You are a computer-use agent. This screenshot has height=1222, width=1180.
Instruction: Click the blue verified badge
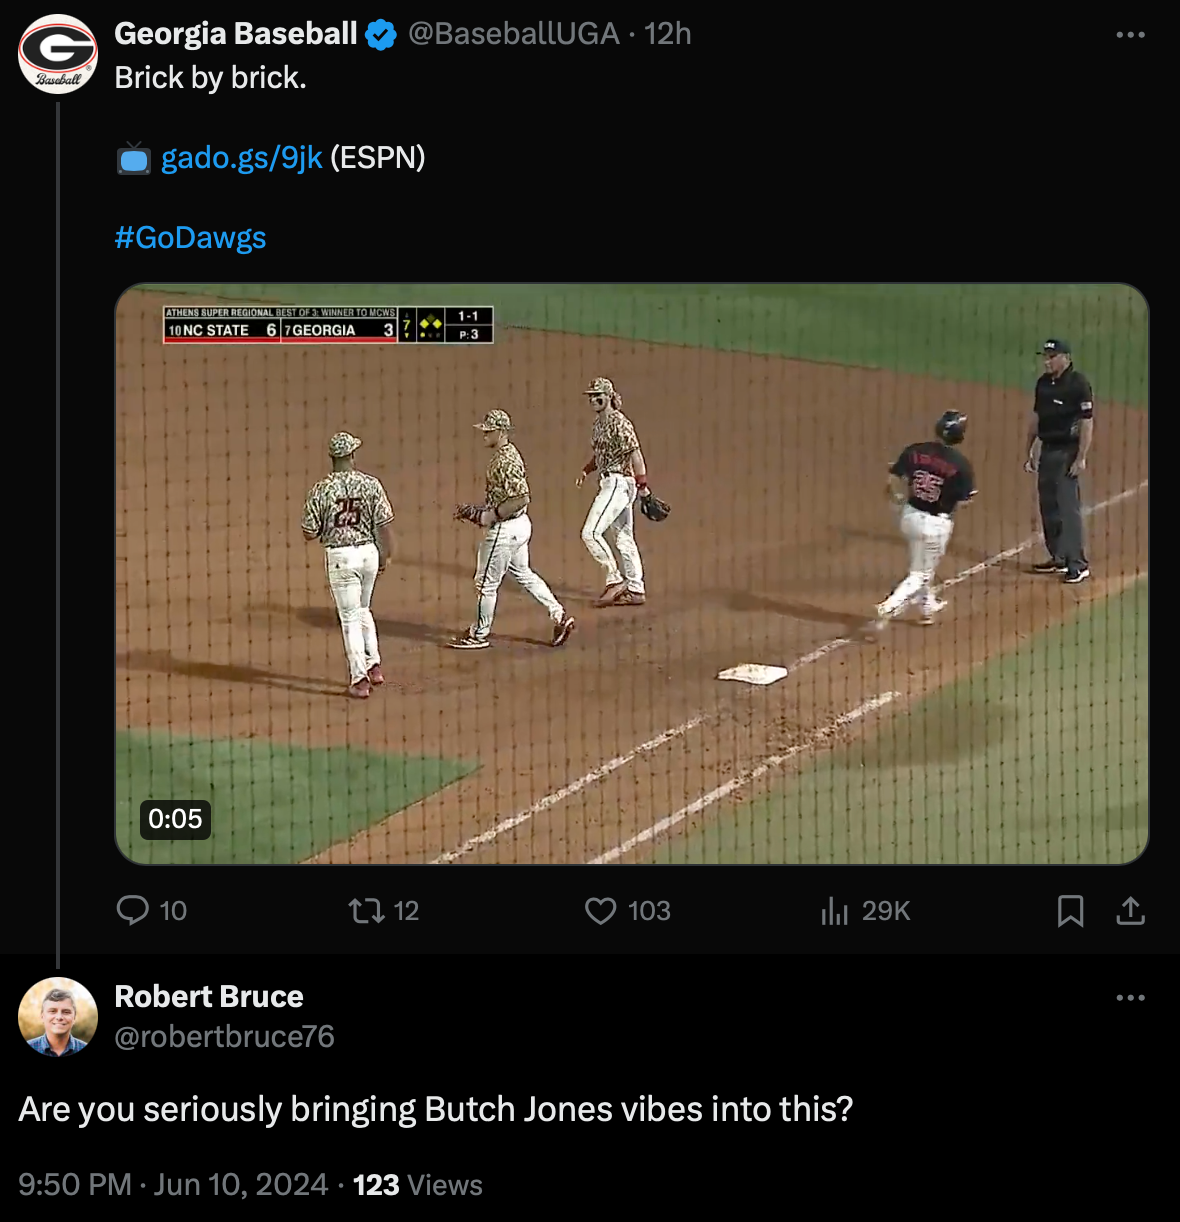coord(381,35)
